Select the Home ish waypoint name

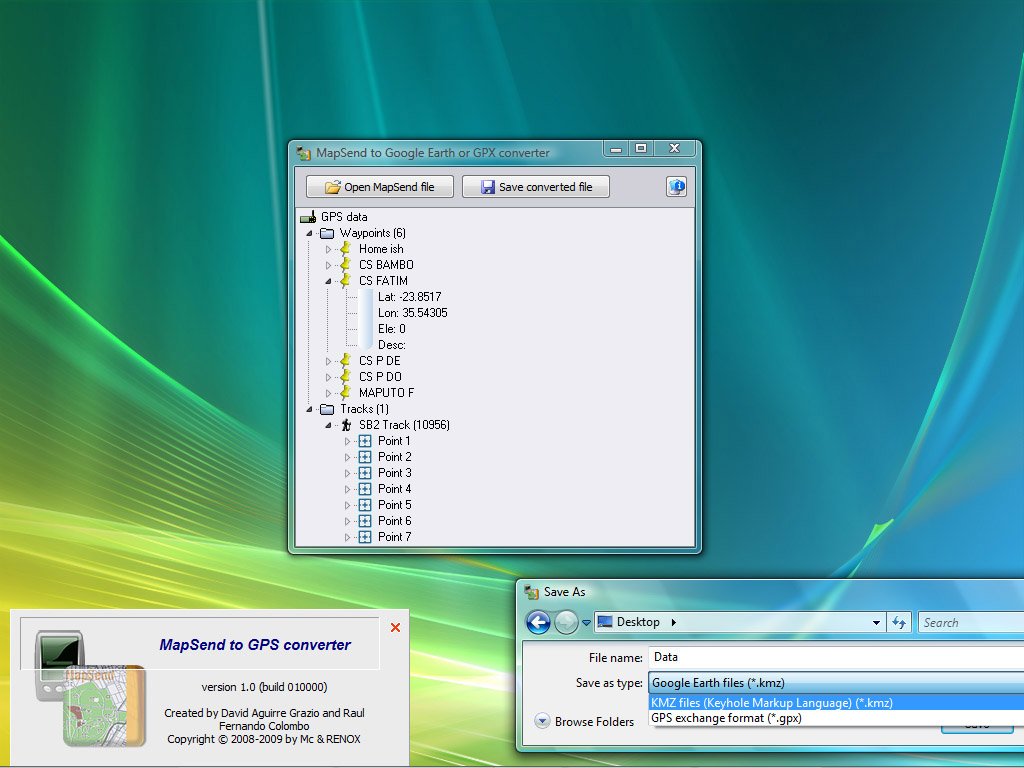[381, 249]
